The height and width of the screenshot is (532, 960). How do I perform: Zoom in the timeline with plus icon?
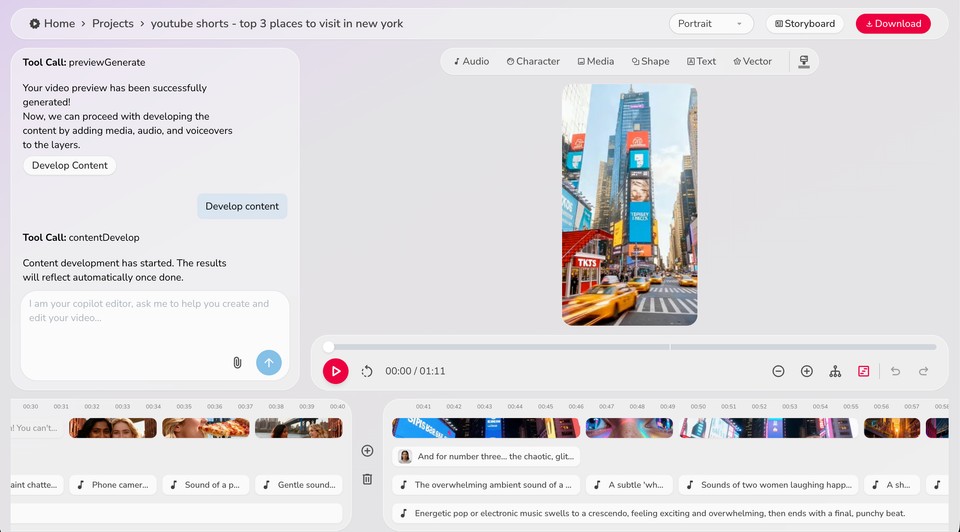pyautogui.click(x=807, y=371)
